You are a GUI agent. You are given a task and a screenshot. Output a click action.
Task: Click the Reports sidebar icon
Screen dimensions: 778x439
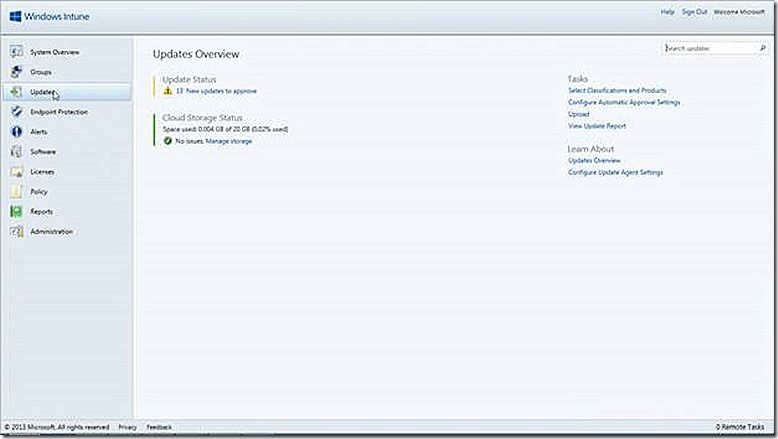click(x=16, y=211)
